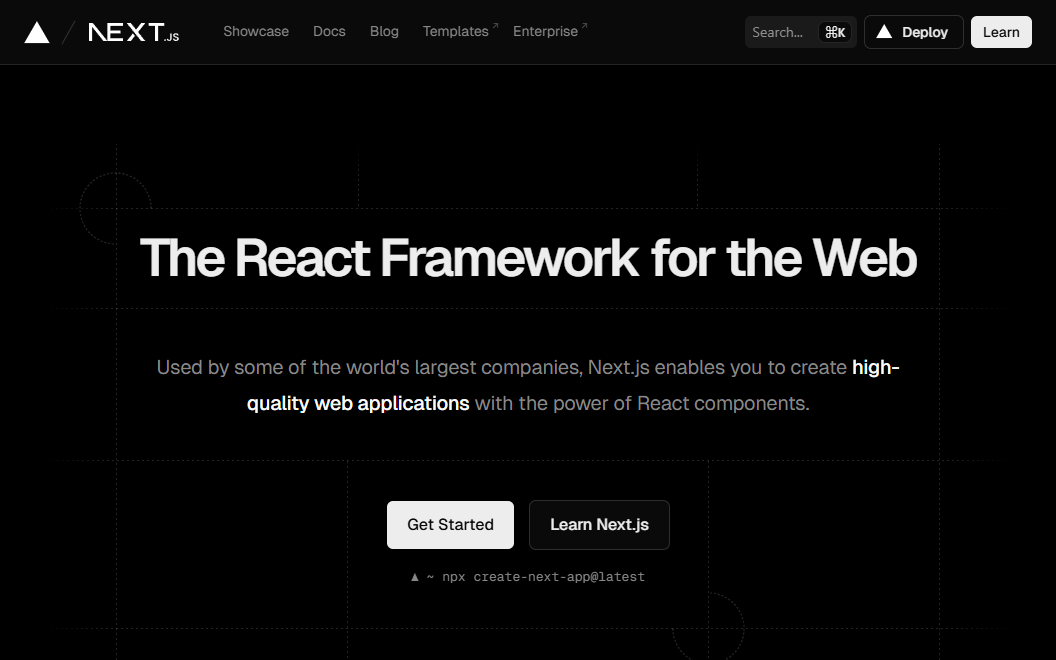The image size is (1056, 660).
Task: Select the Learn Next.js button
Action: [599, 525]
